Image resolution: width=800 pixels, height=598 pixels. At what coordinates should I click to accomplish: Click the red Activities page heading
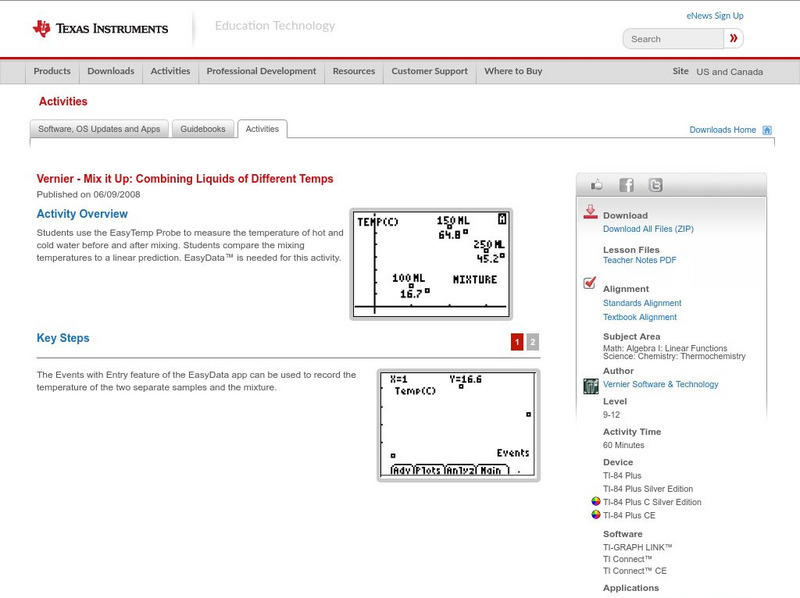coord(63,102)
